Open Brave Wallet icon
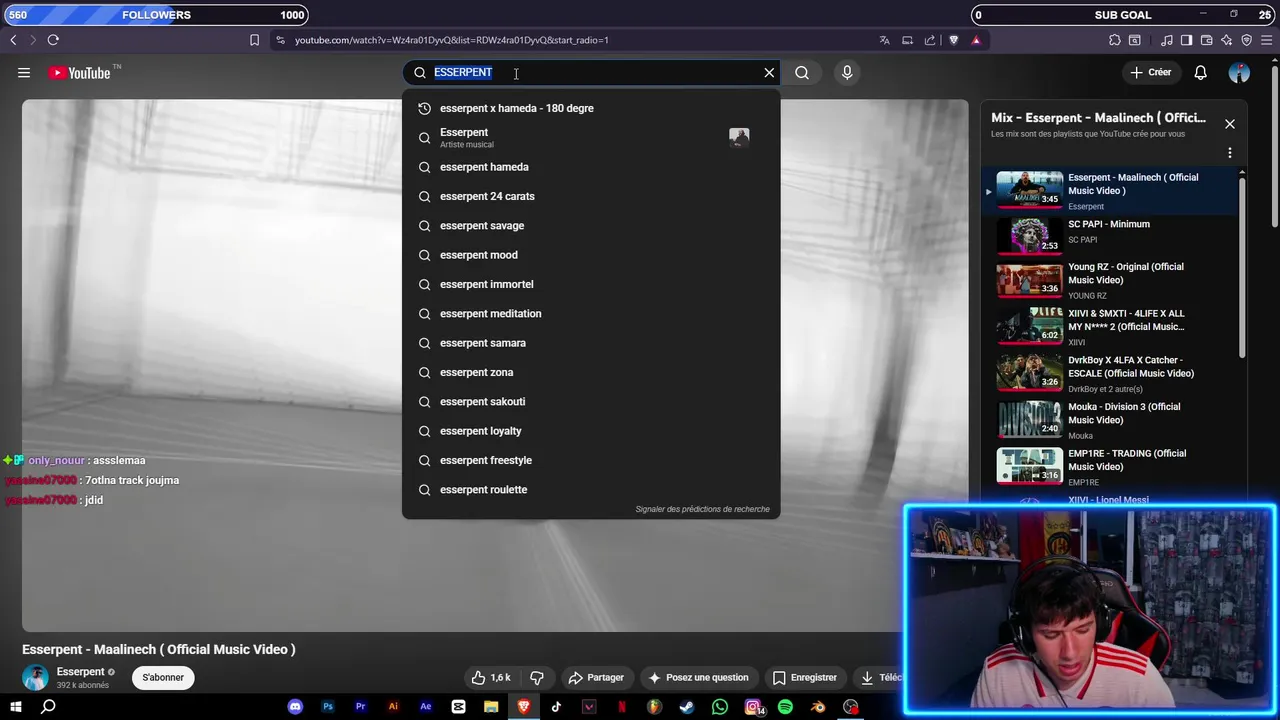This screenshot has width=1280, height=720. point(1207,40)
